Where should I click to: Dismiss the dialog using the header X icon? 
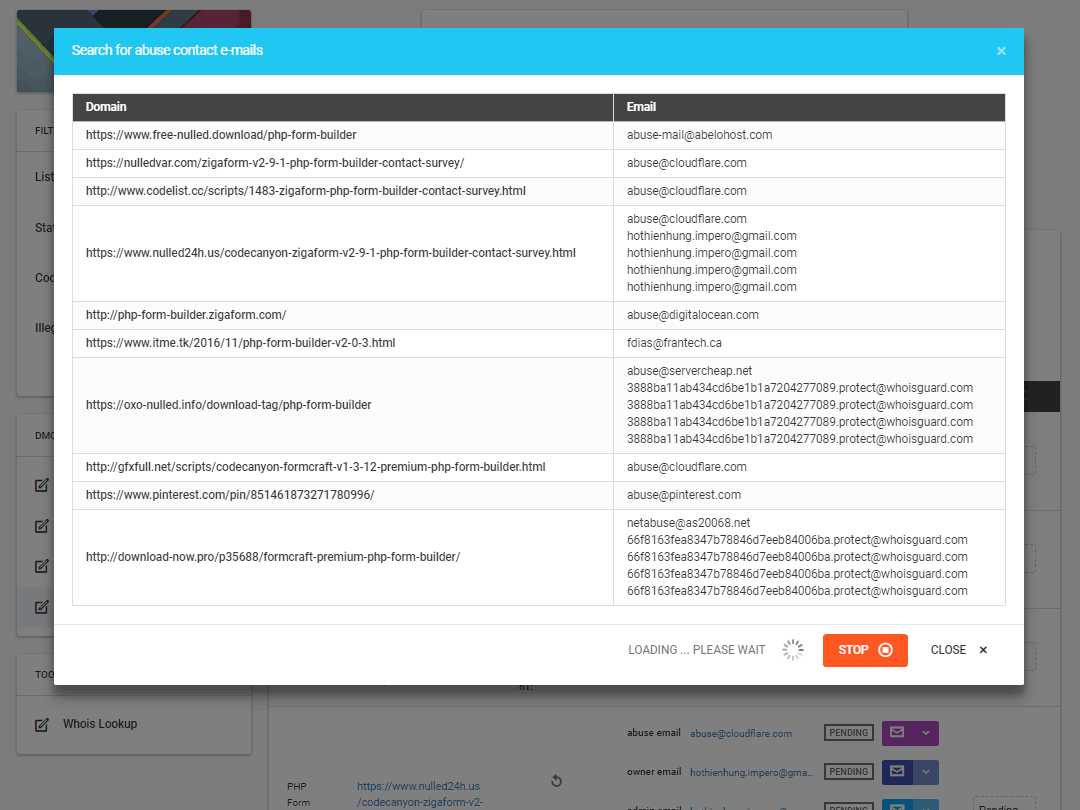[x=1001, y=51]
